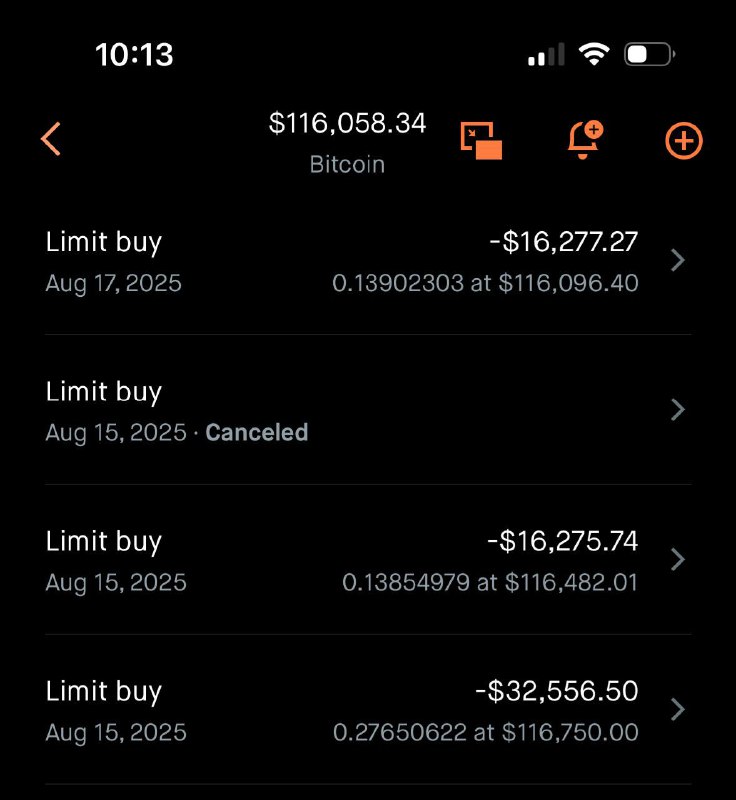Open picture-in-picture chart icon
The height and width of the screenshot is (800, 736).
(481, 140)
